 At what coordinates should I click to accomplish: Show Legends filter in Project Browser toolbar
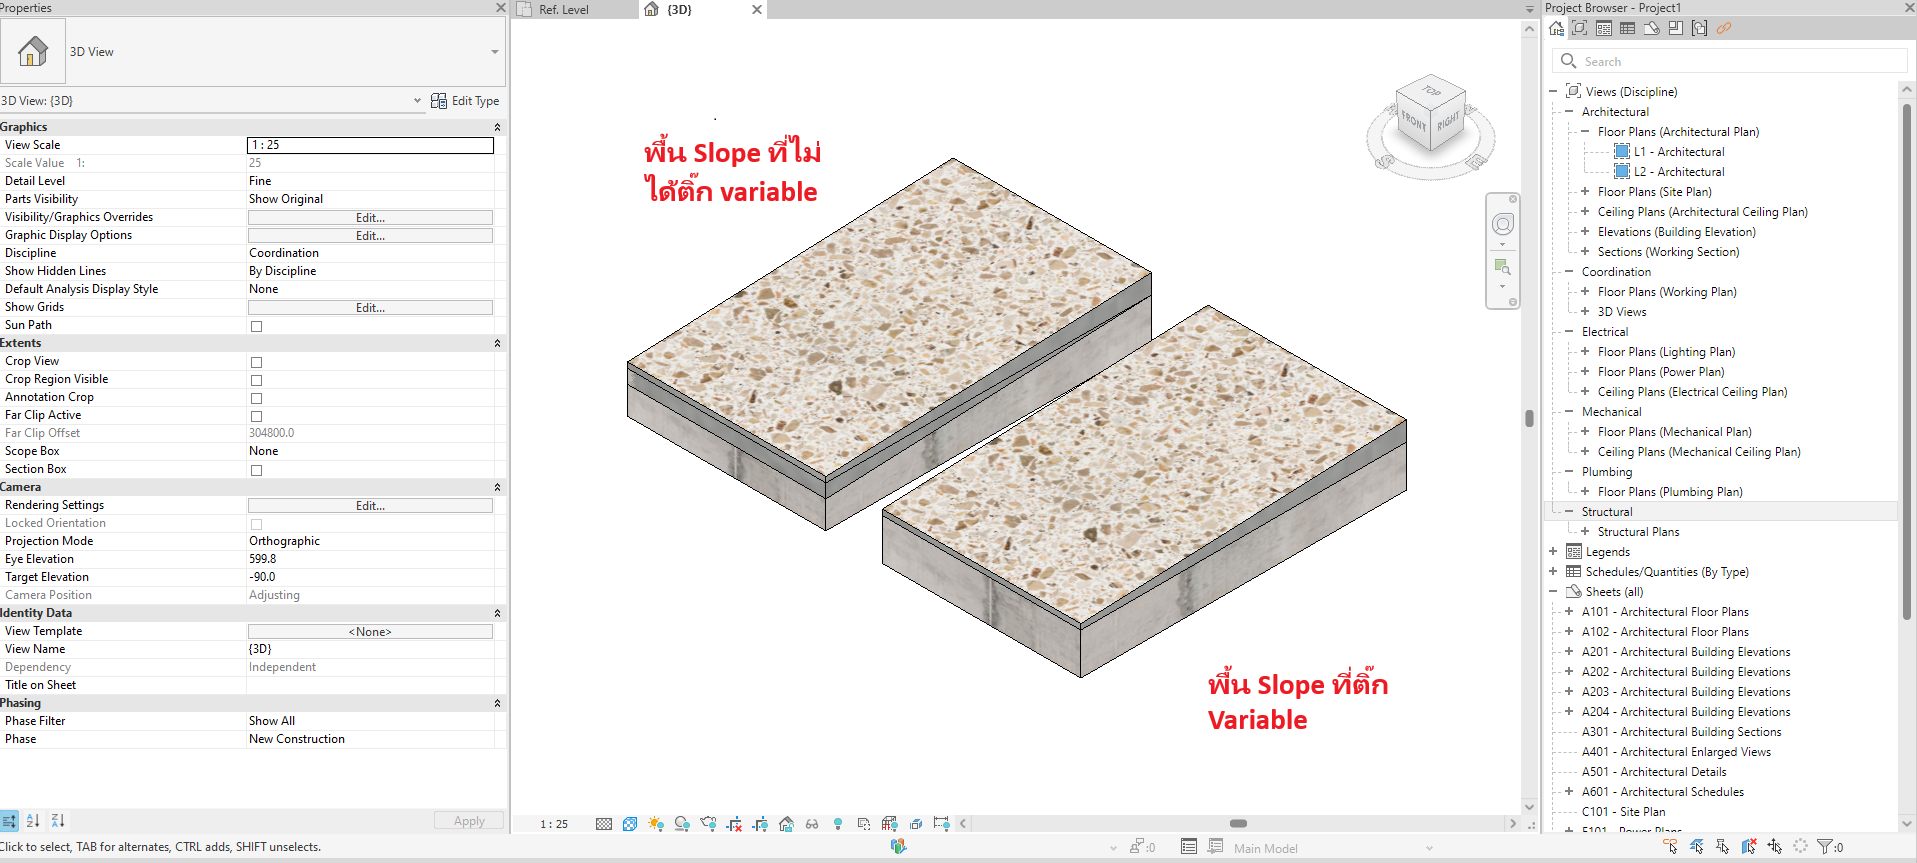1603,28
